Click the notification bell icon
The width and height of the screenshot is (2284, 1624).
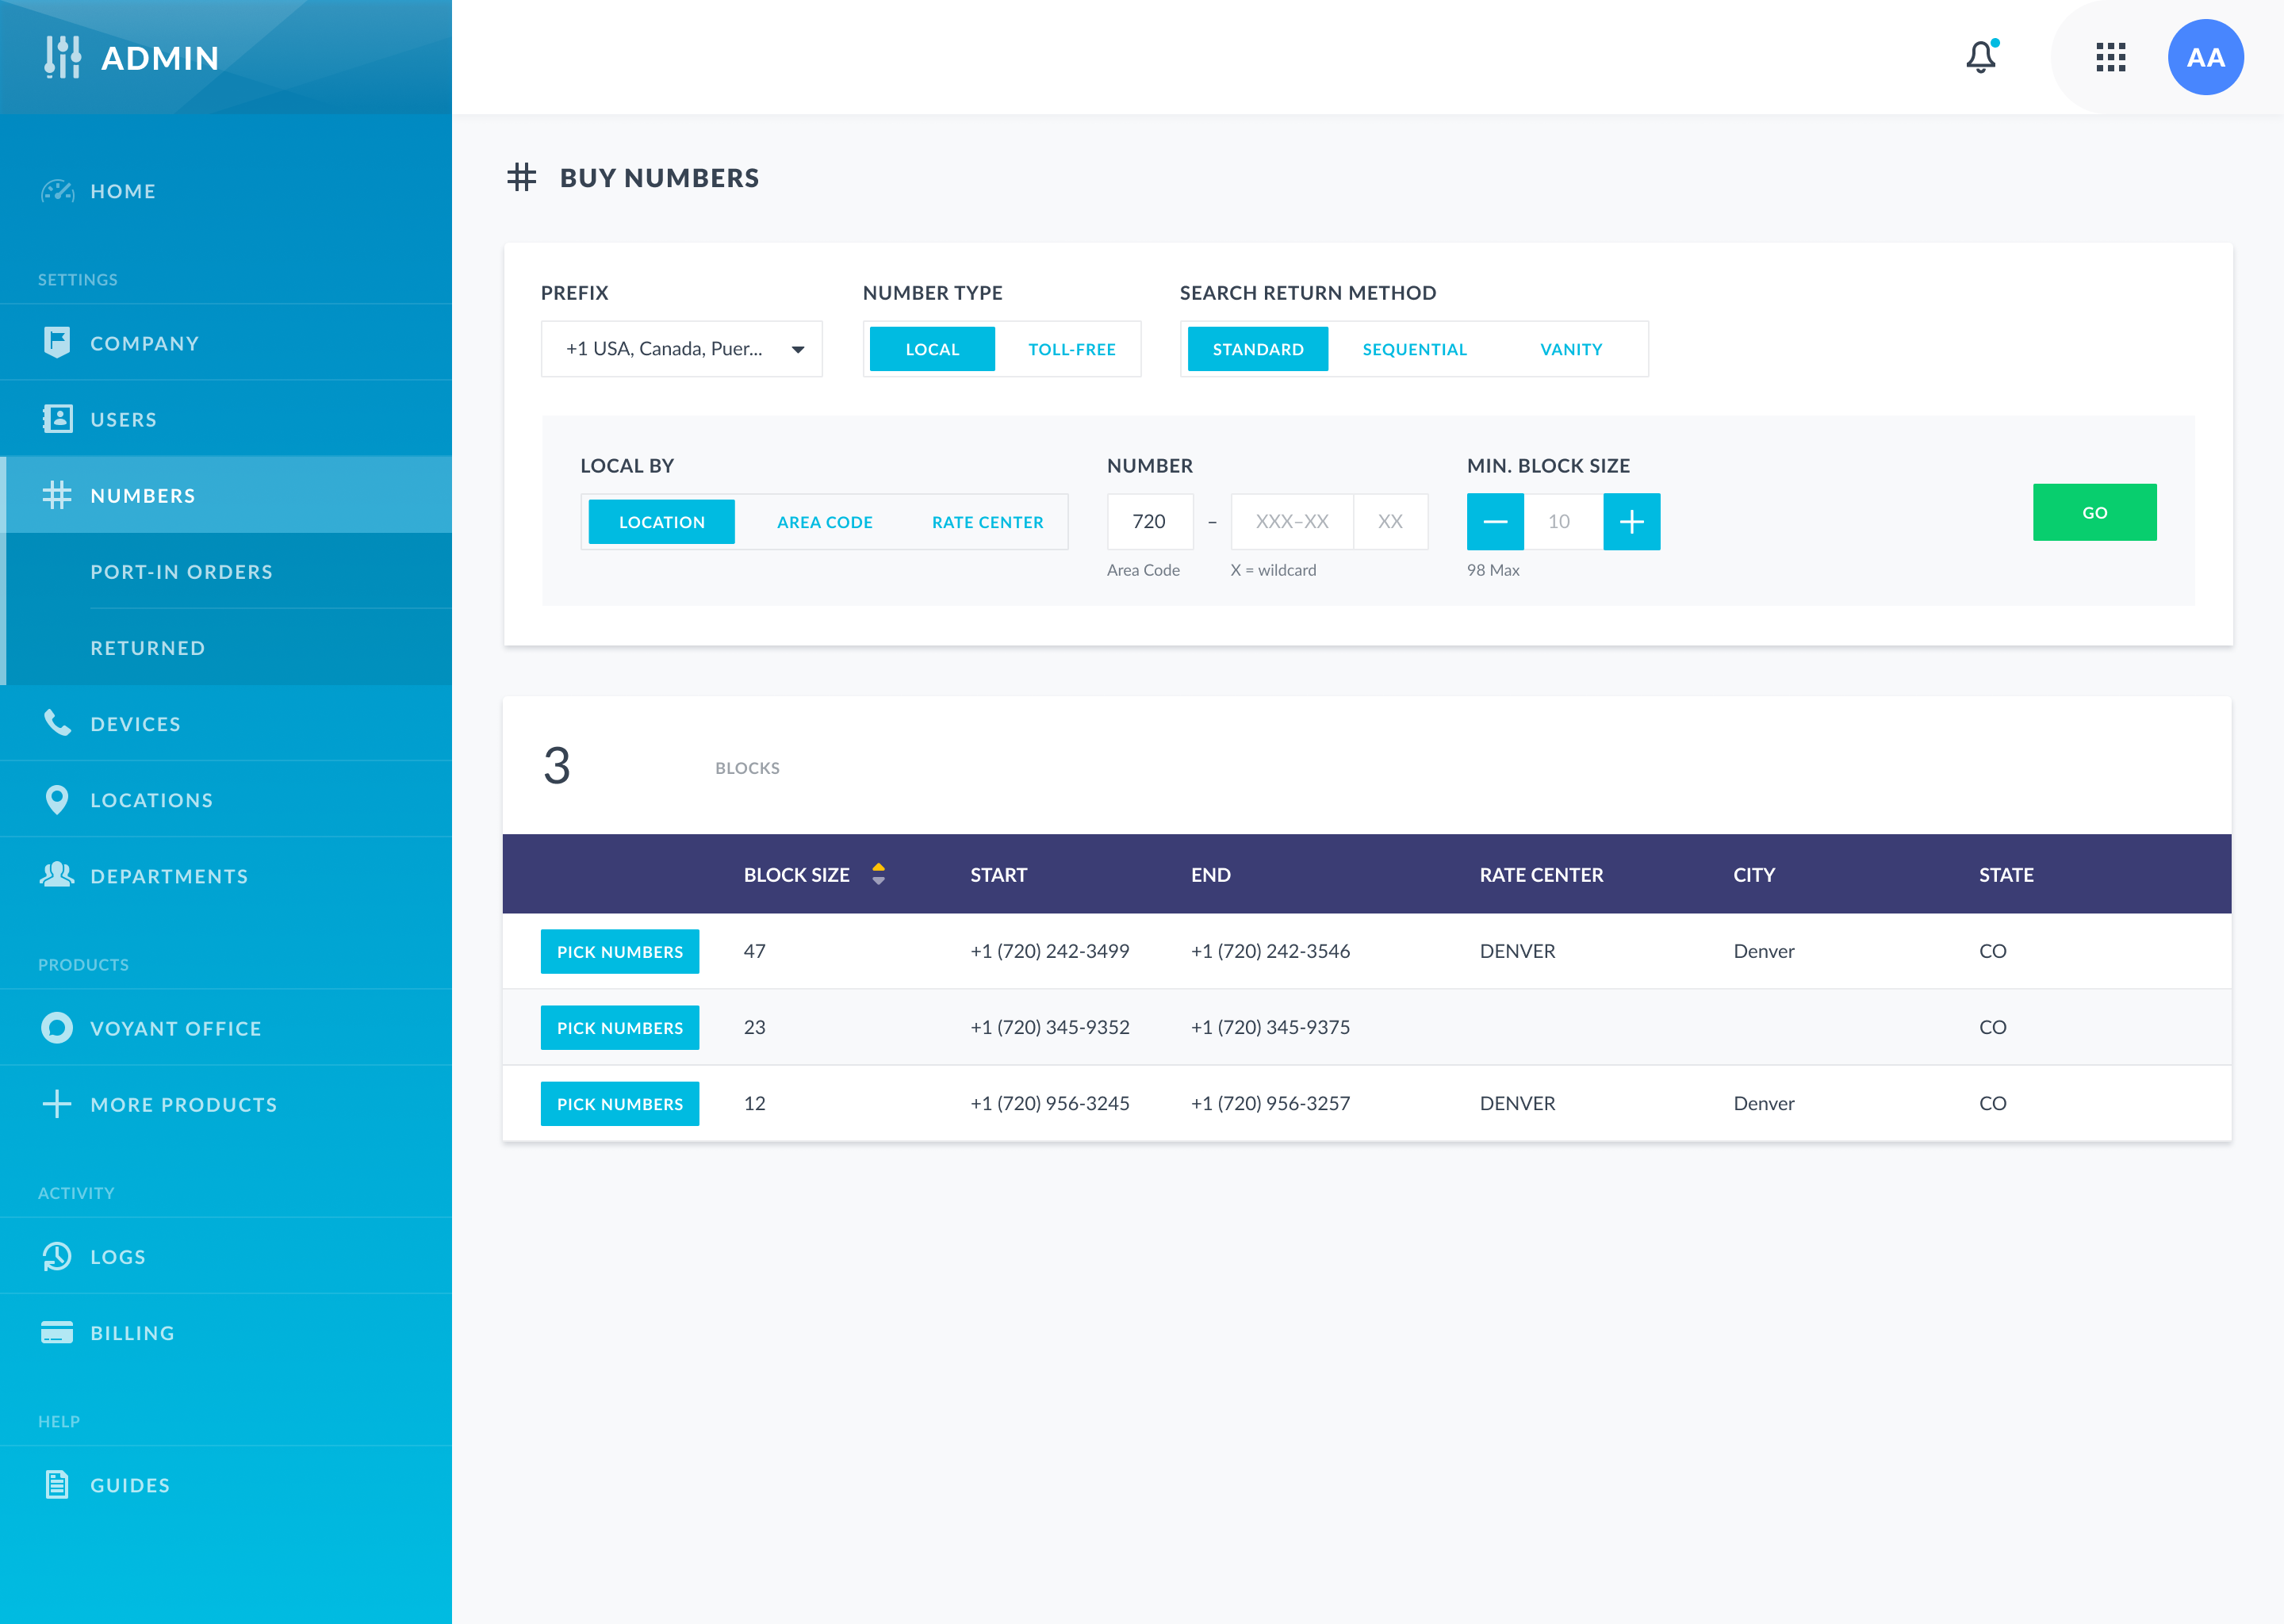coord(1980,57)
